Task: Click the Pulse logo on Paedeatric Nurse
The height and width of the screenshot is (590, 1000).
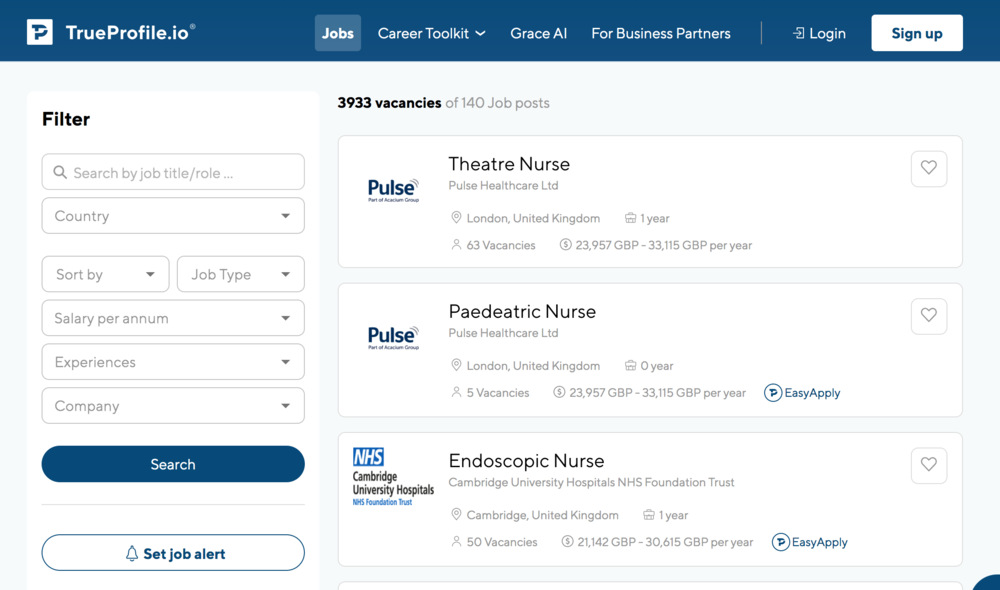Action: coord(393,337)
